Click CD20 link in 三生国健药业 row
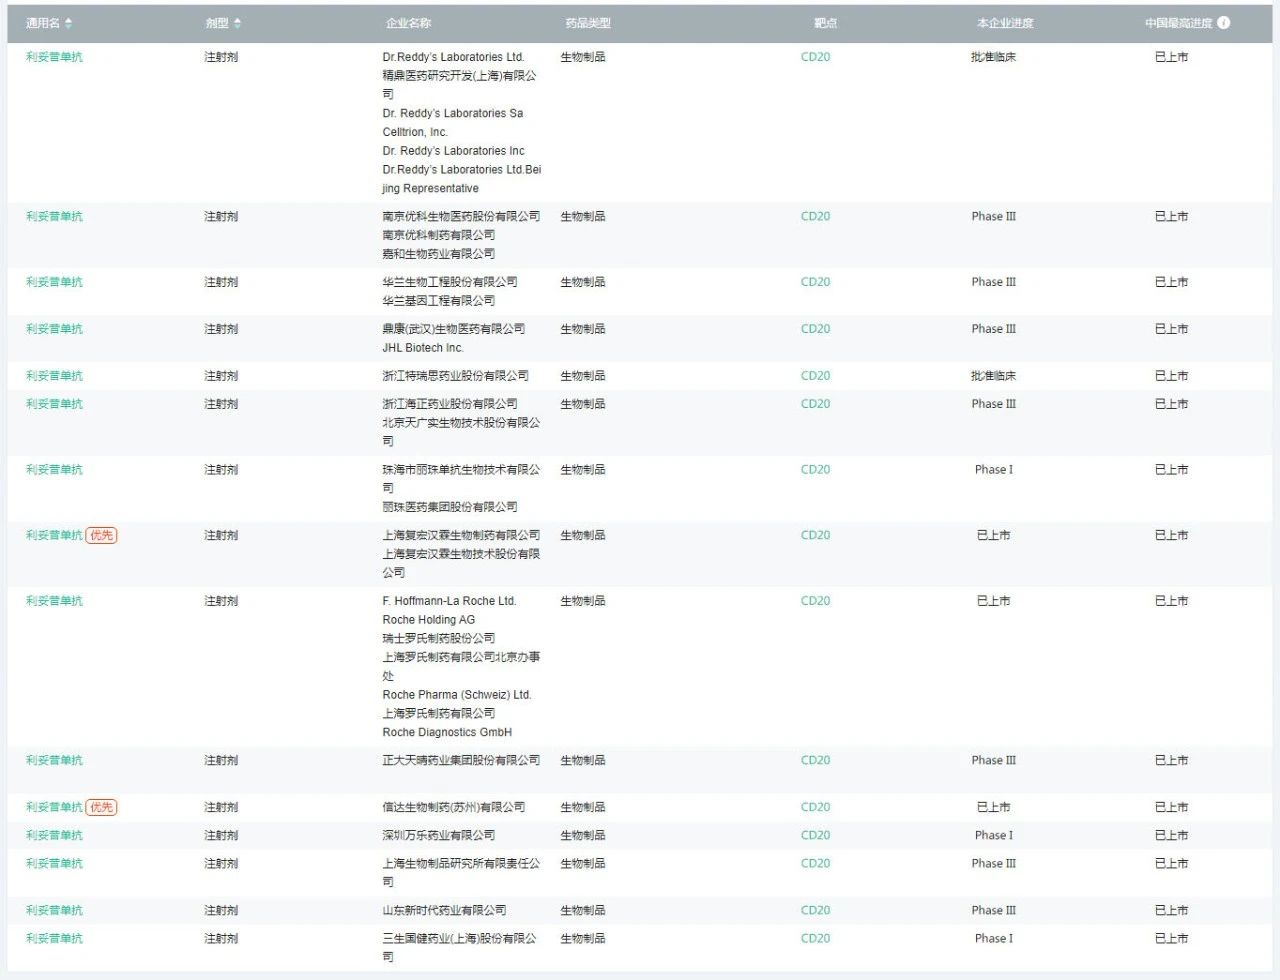The height and width of the screenshot is (980, 1280). click(x=815, y=938)
